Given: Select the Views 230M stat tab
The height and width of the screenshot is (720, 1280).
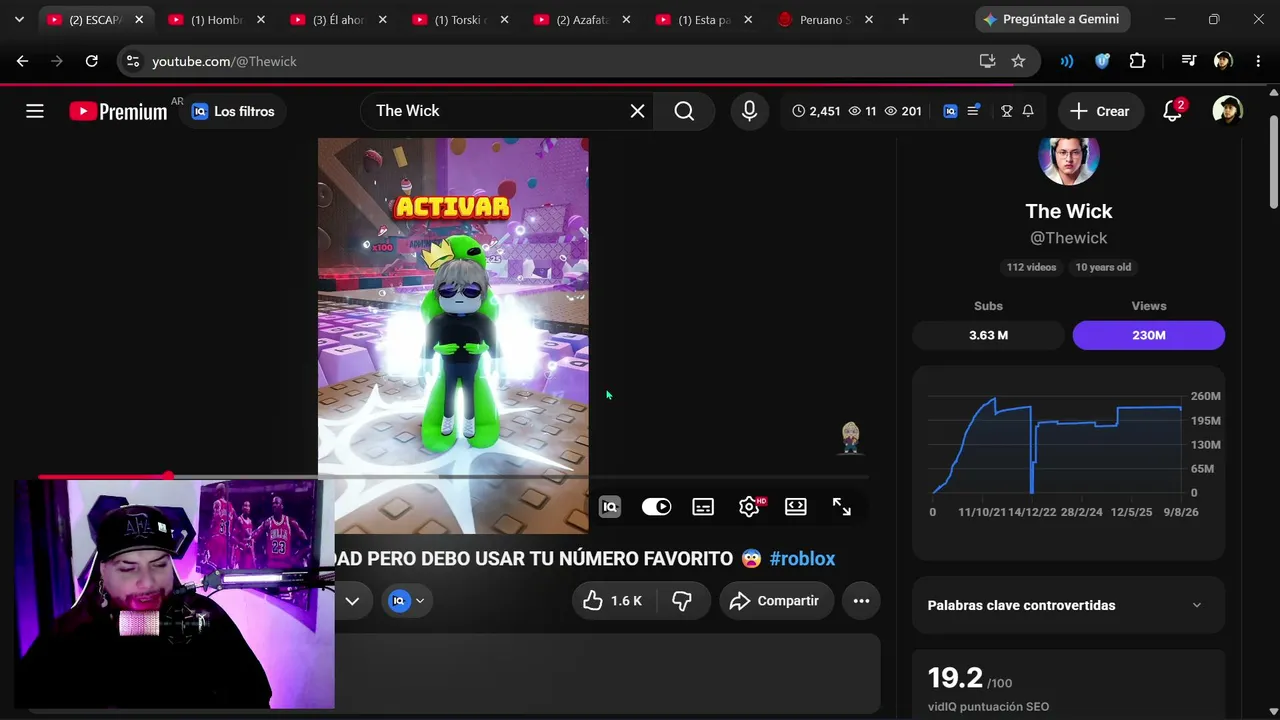Looking at the screenshot, I should coord(1148,335).
